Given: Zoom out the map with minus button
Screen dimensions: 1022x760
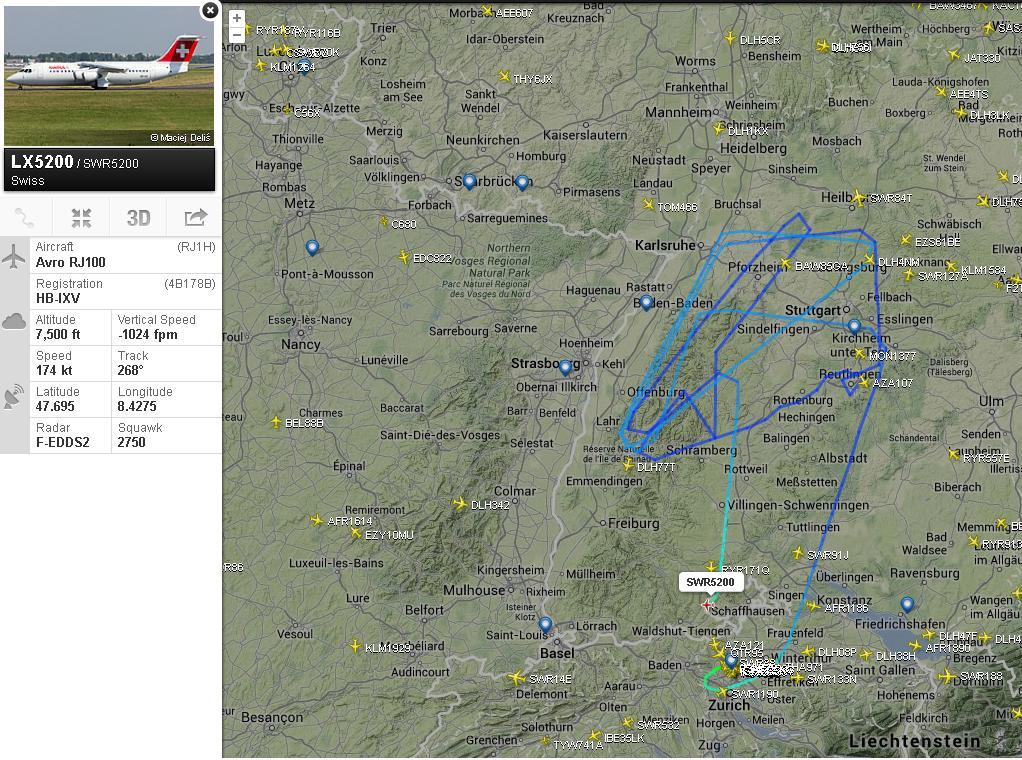Looking at the screenshot, I should click(237, 34).
